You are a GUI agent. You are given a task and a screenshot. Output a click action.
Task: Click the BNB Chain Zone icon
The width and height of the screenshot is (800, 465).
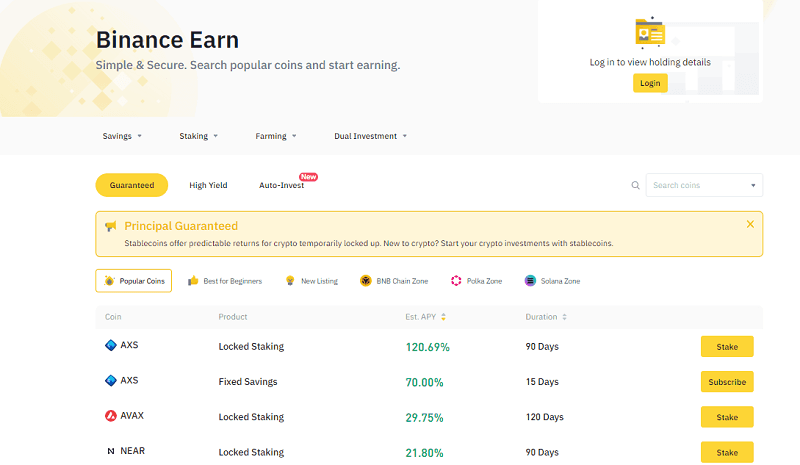365,281
